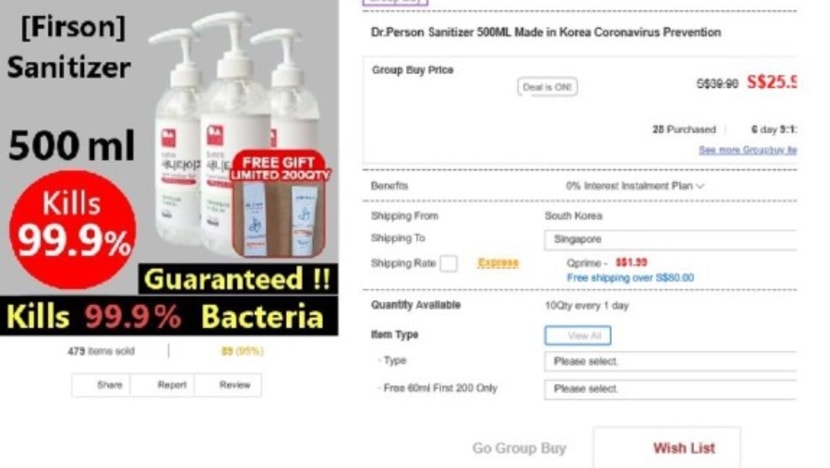Click the 'Deal is ON!' badge
The width and height of the screenshot is (830, 468).
click(547, 87)
